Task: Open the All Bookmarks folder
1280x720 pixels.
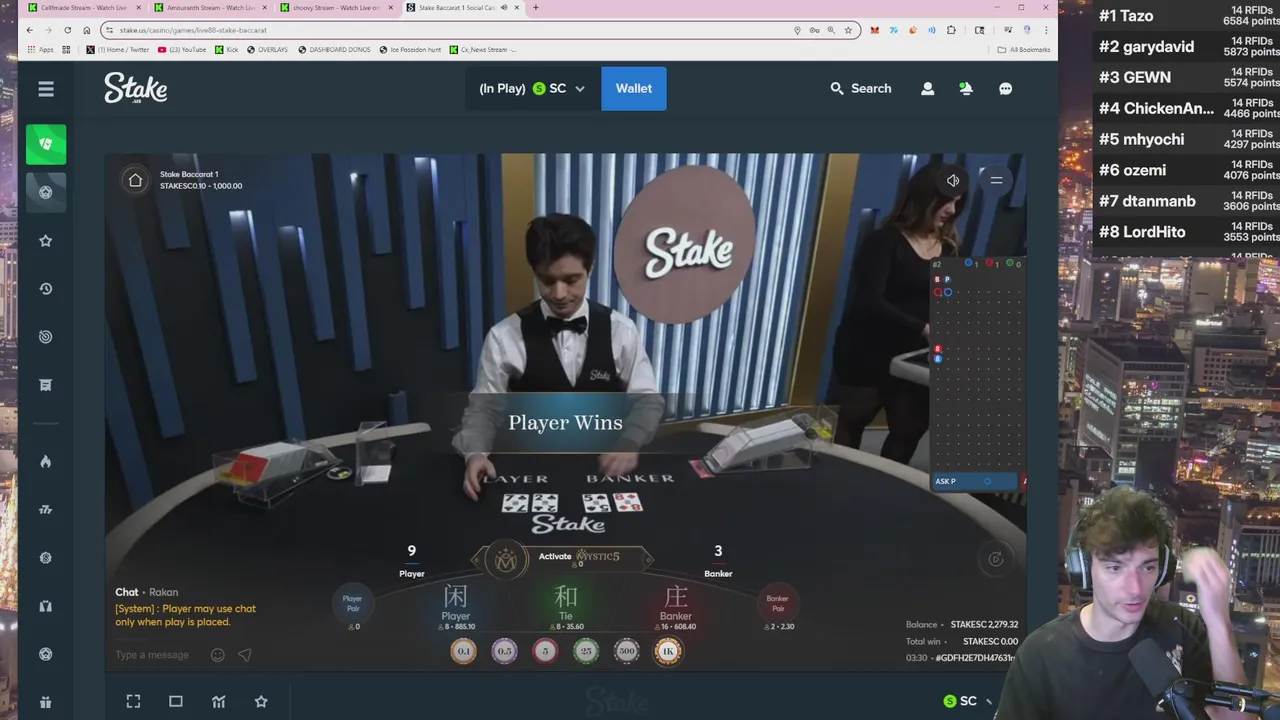Action: pos(1024,49)
